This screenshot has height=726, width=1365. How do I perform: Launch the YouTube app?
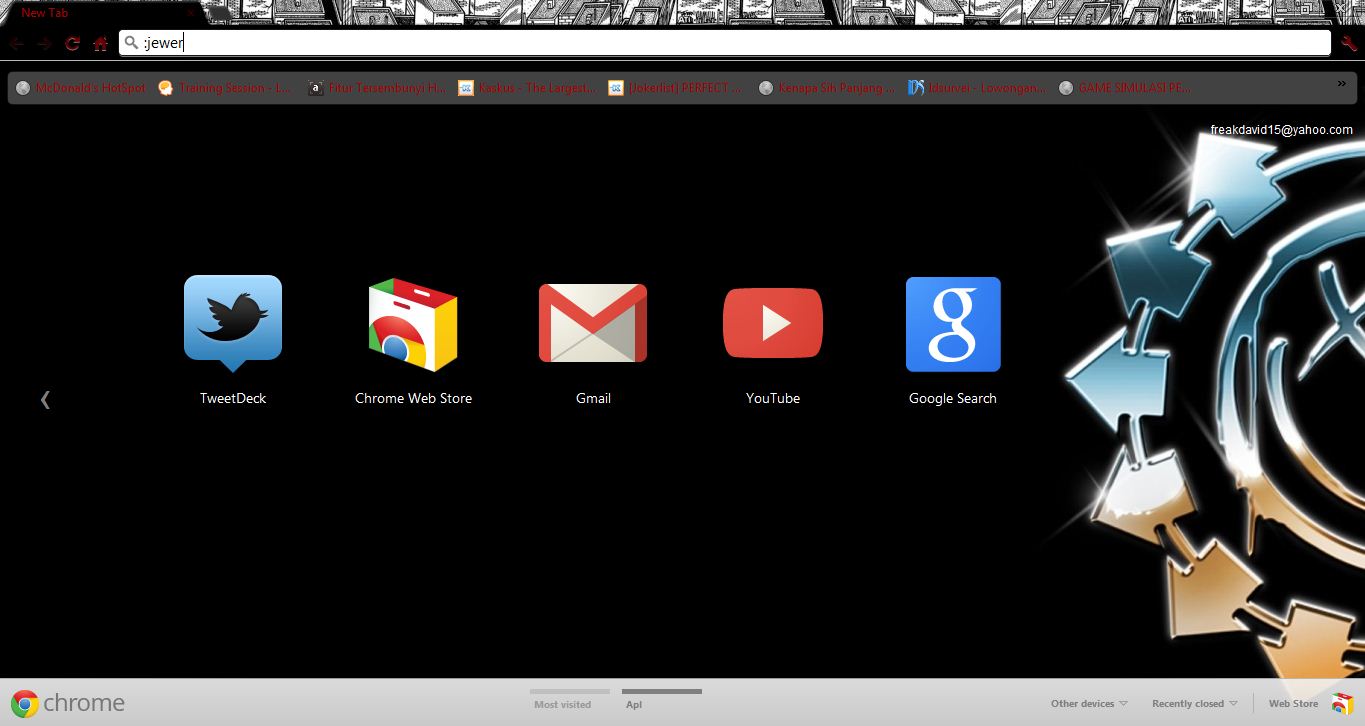pyautogui.click(x=773, y=323)
